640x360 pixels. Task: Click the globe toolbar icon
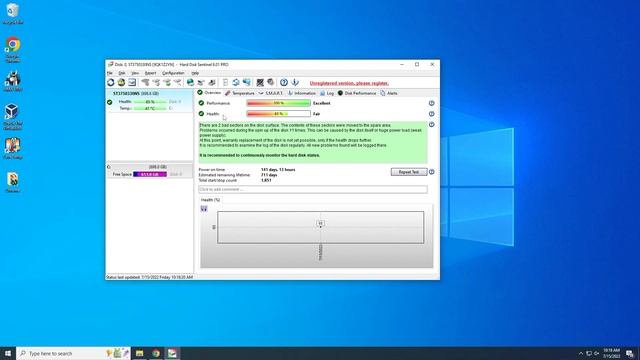190,82
